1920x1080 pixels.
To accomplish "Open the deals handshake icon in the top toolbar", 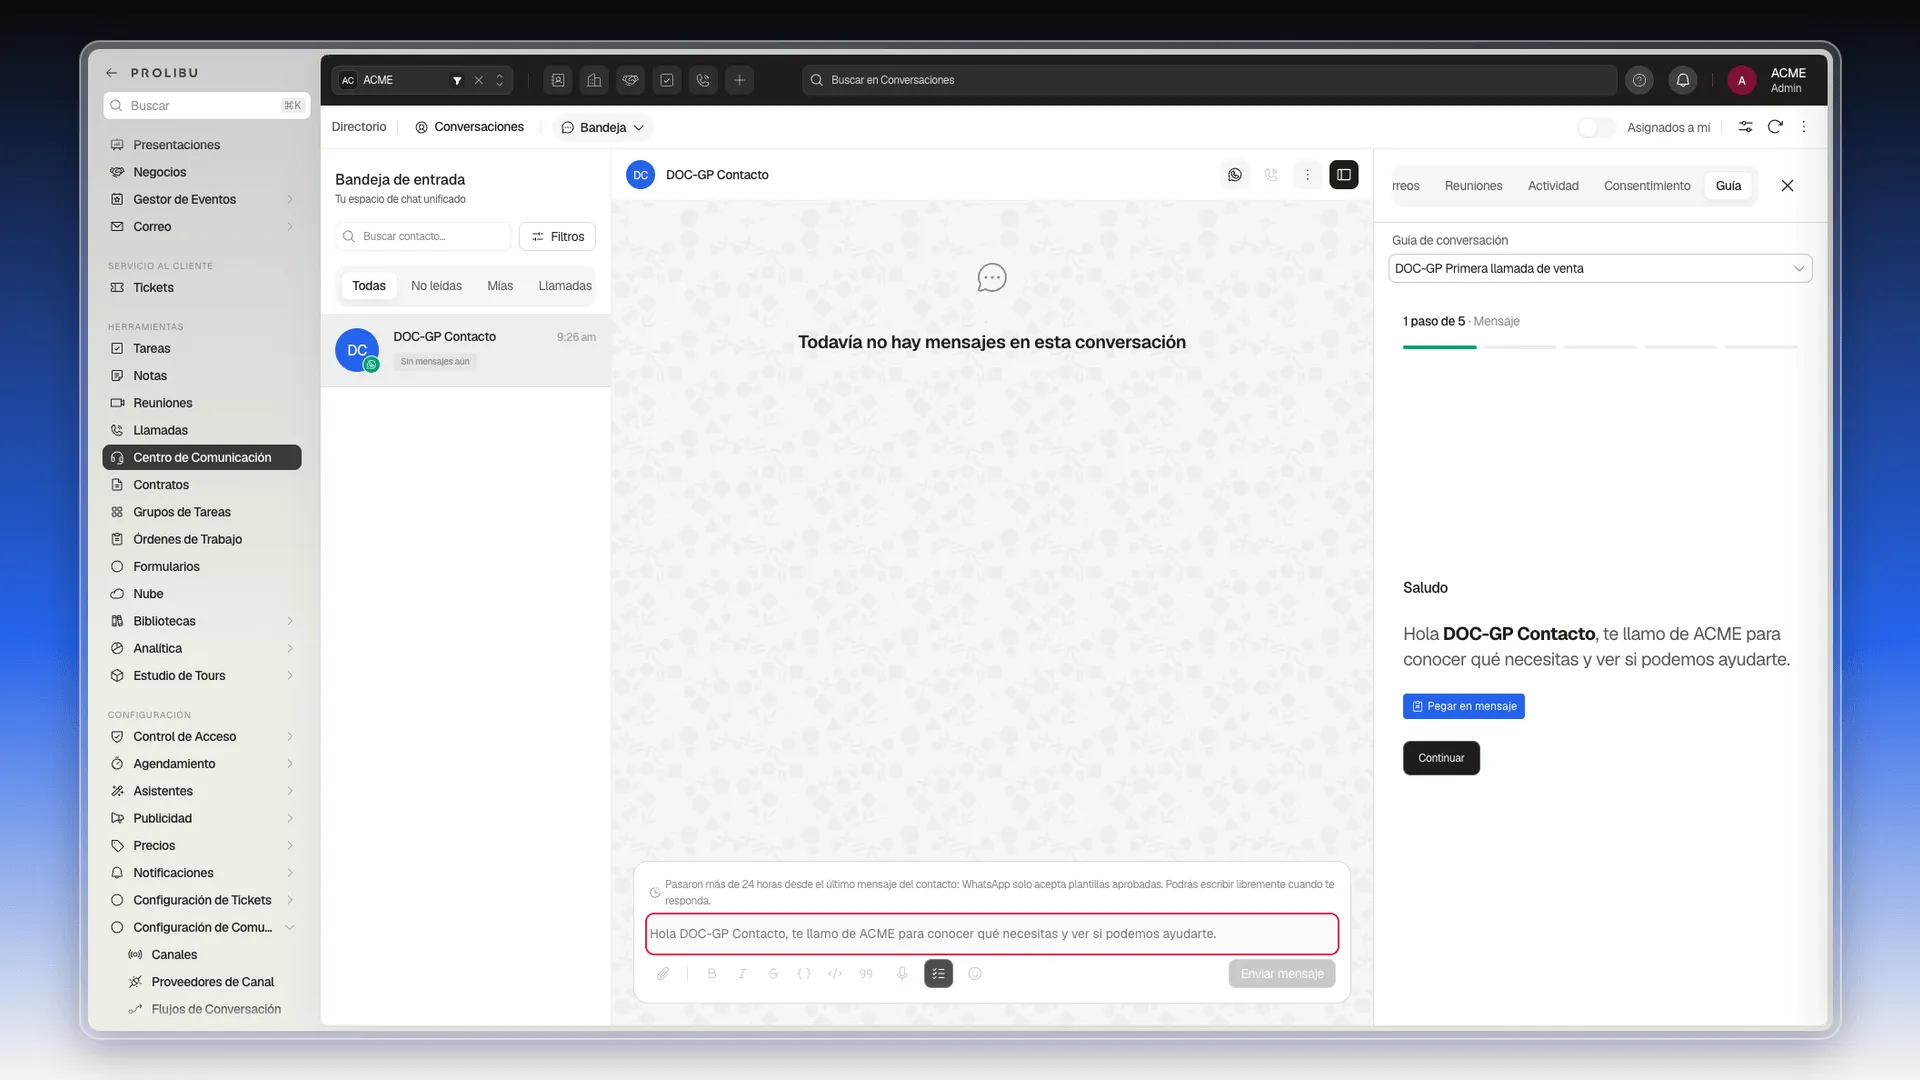I will coord(631,80).
